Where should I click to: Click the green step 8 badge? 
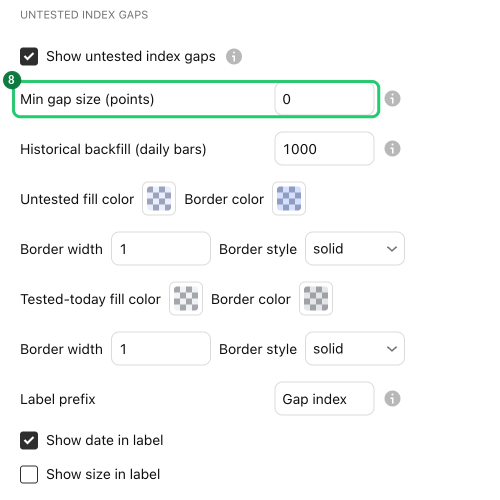click(12, 80)
